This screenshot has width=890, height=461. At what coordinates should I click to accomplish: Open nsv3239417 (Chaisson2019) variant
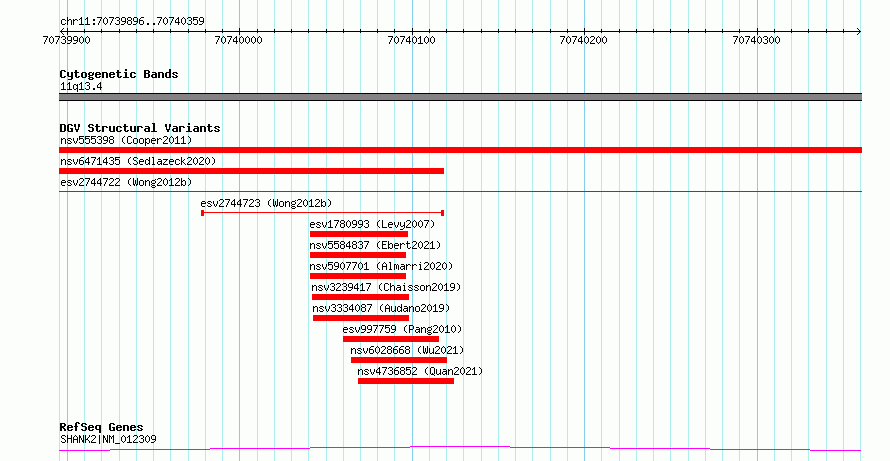point(386,287)
